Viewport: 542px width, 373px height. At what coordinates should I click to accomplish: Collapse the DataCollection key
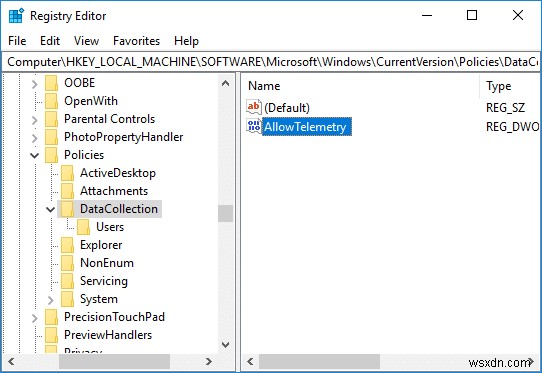coord(50,209)
